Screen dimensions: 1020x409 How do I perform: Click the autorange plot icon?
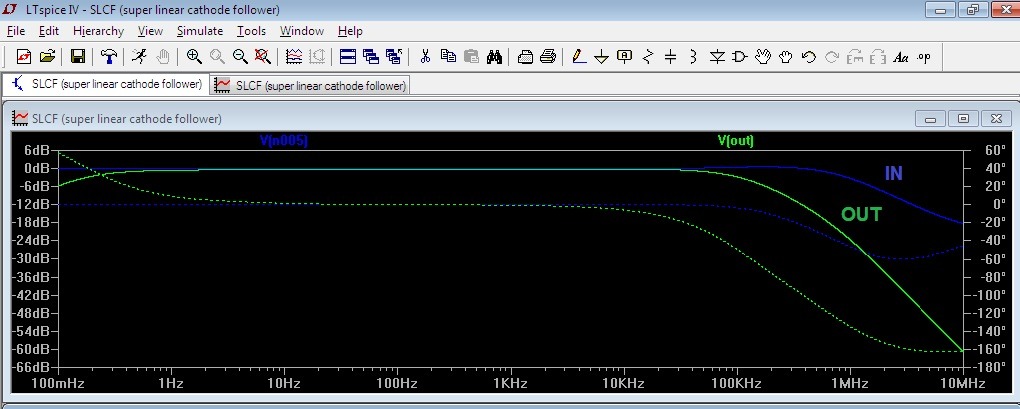pyautogui.click(x=294, y=57)
